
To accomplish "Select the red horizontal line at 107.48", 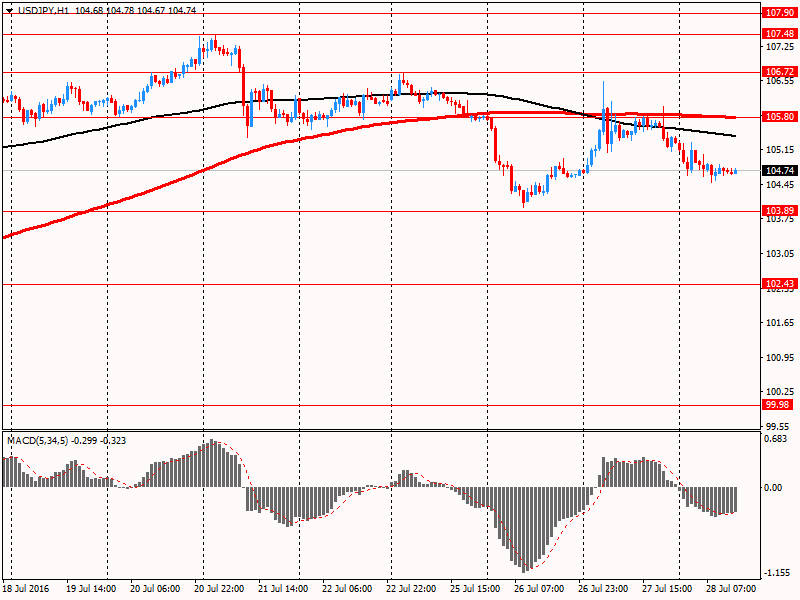I will click(382, 35).
